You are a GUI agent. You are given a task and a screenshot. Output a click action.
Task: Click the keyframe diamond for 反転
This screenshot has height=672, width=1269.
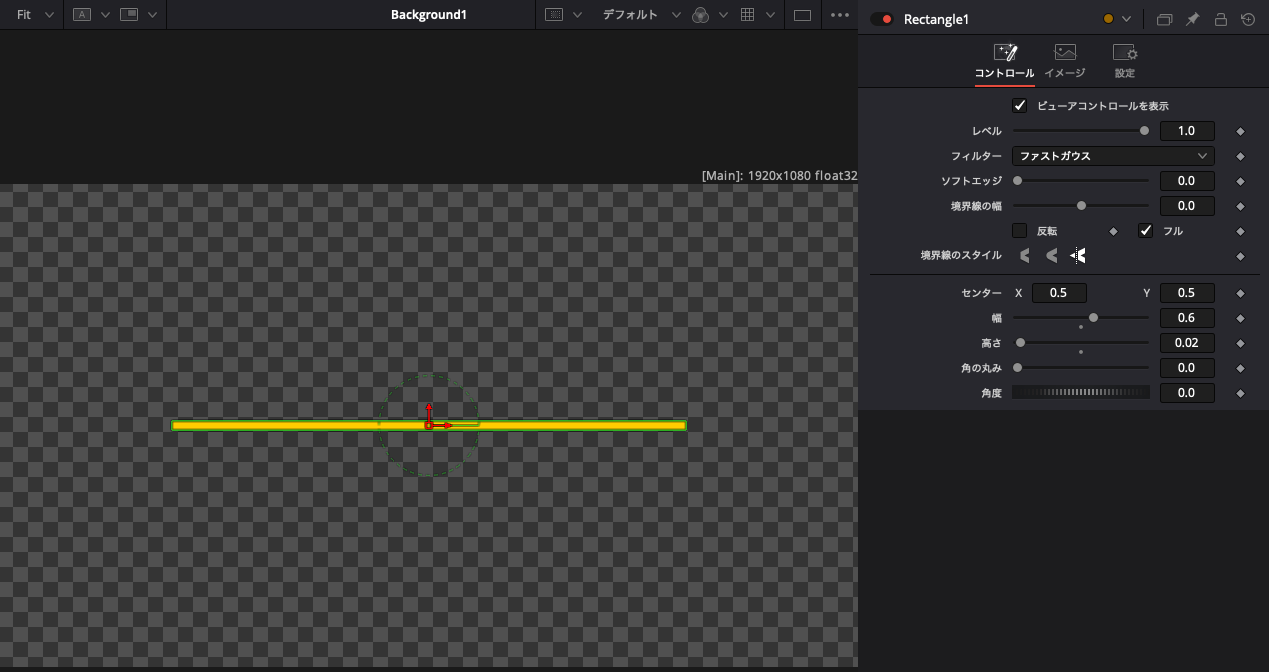(1113, 231)
